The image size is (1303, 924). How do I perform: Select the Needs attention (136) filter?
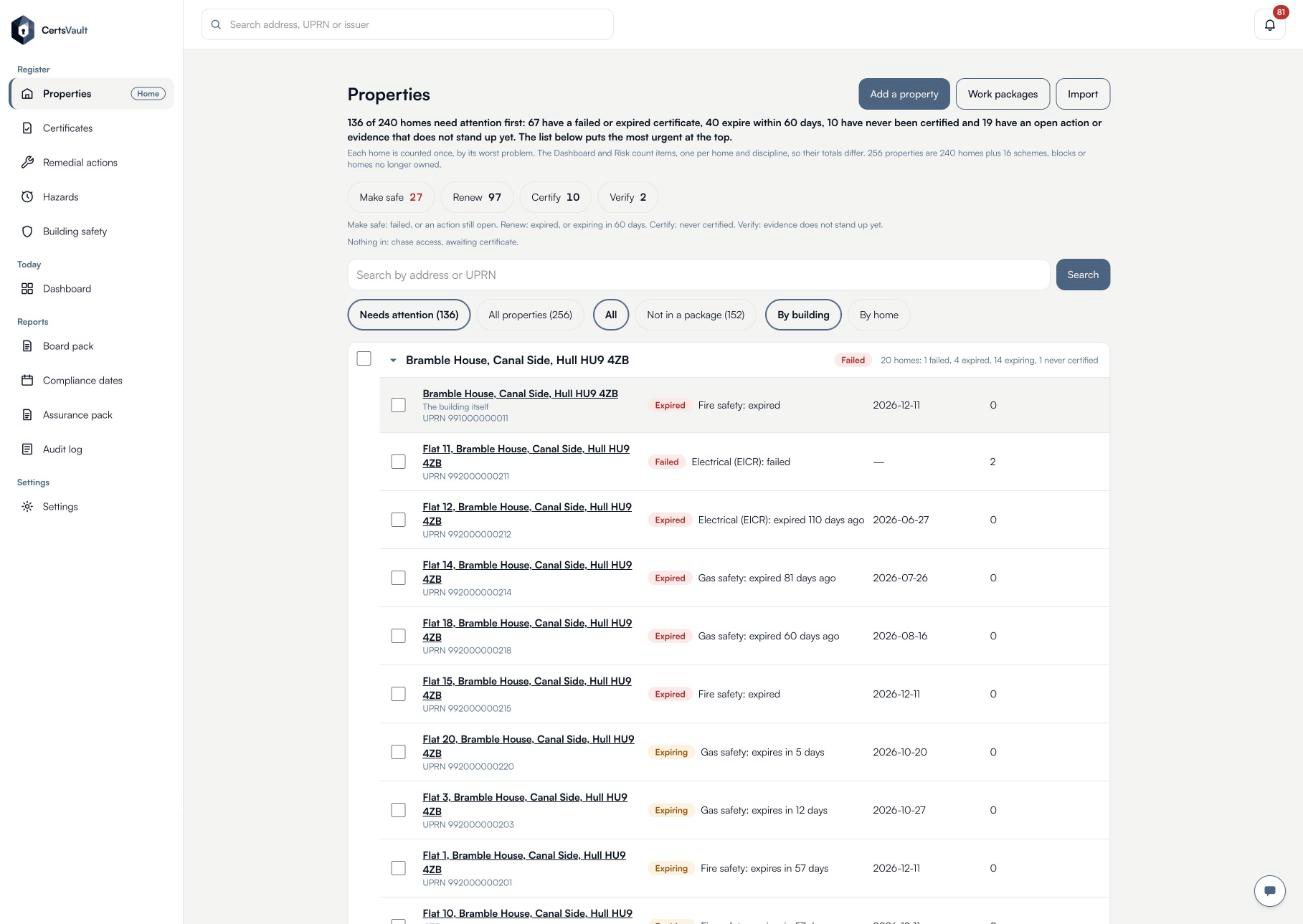[x=409, y=315]
